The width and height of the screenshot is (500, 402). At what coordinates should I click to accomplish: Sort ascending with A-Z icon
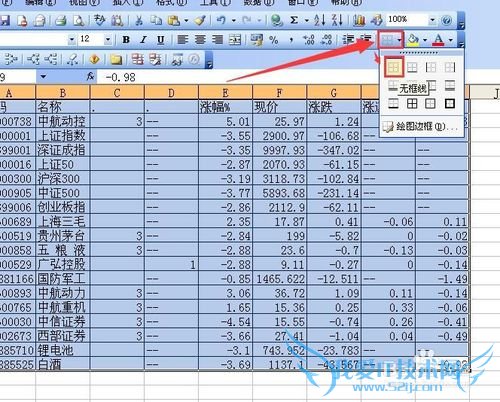[x=320, y=21]
